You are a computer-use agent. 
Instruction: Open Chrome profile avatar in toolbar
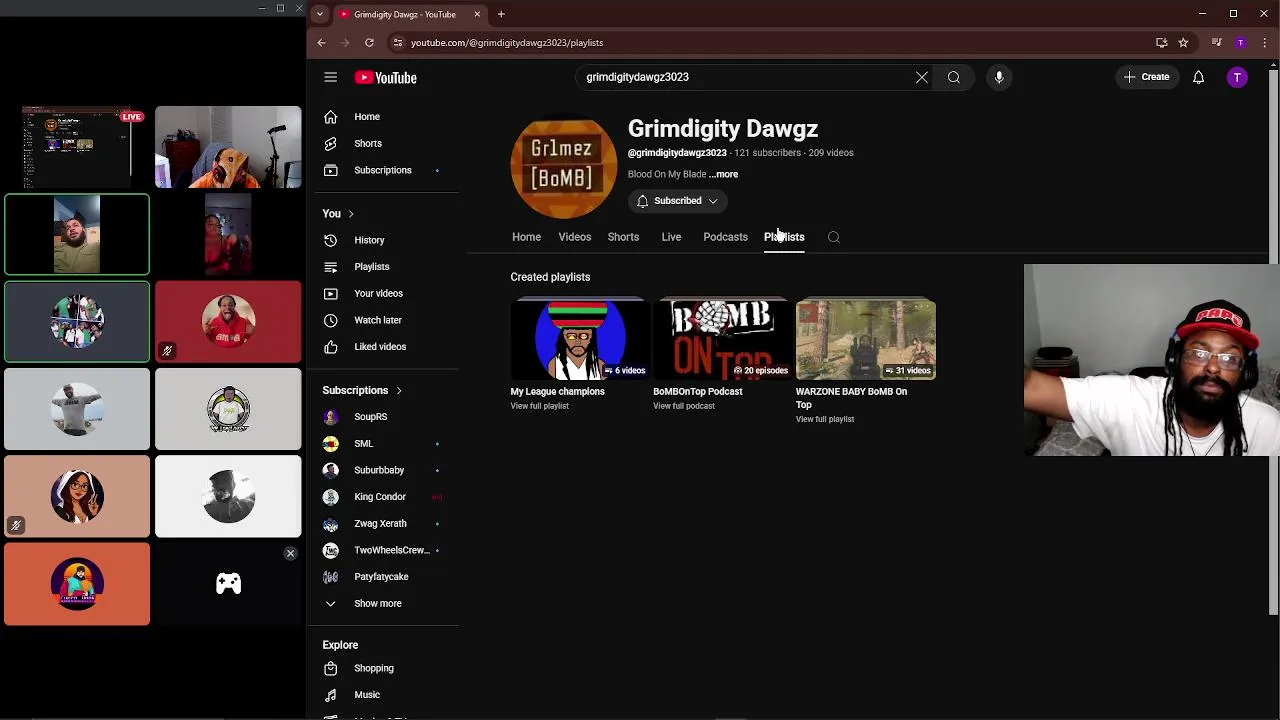pyautogui.click(x=1241, y=43)
